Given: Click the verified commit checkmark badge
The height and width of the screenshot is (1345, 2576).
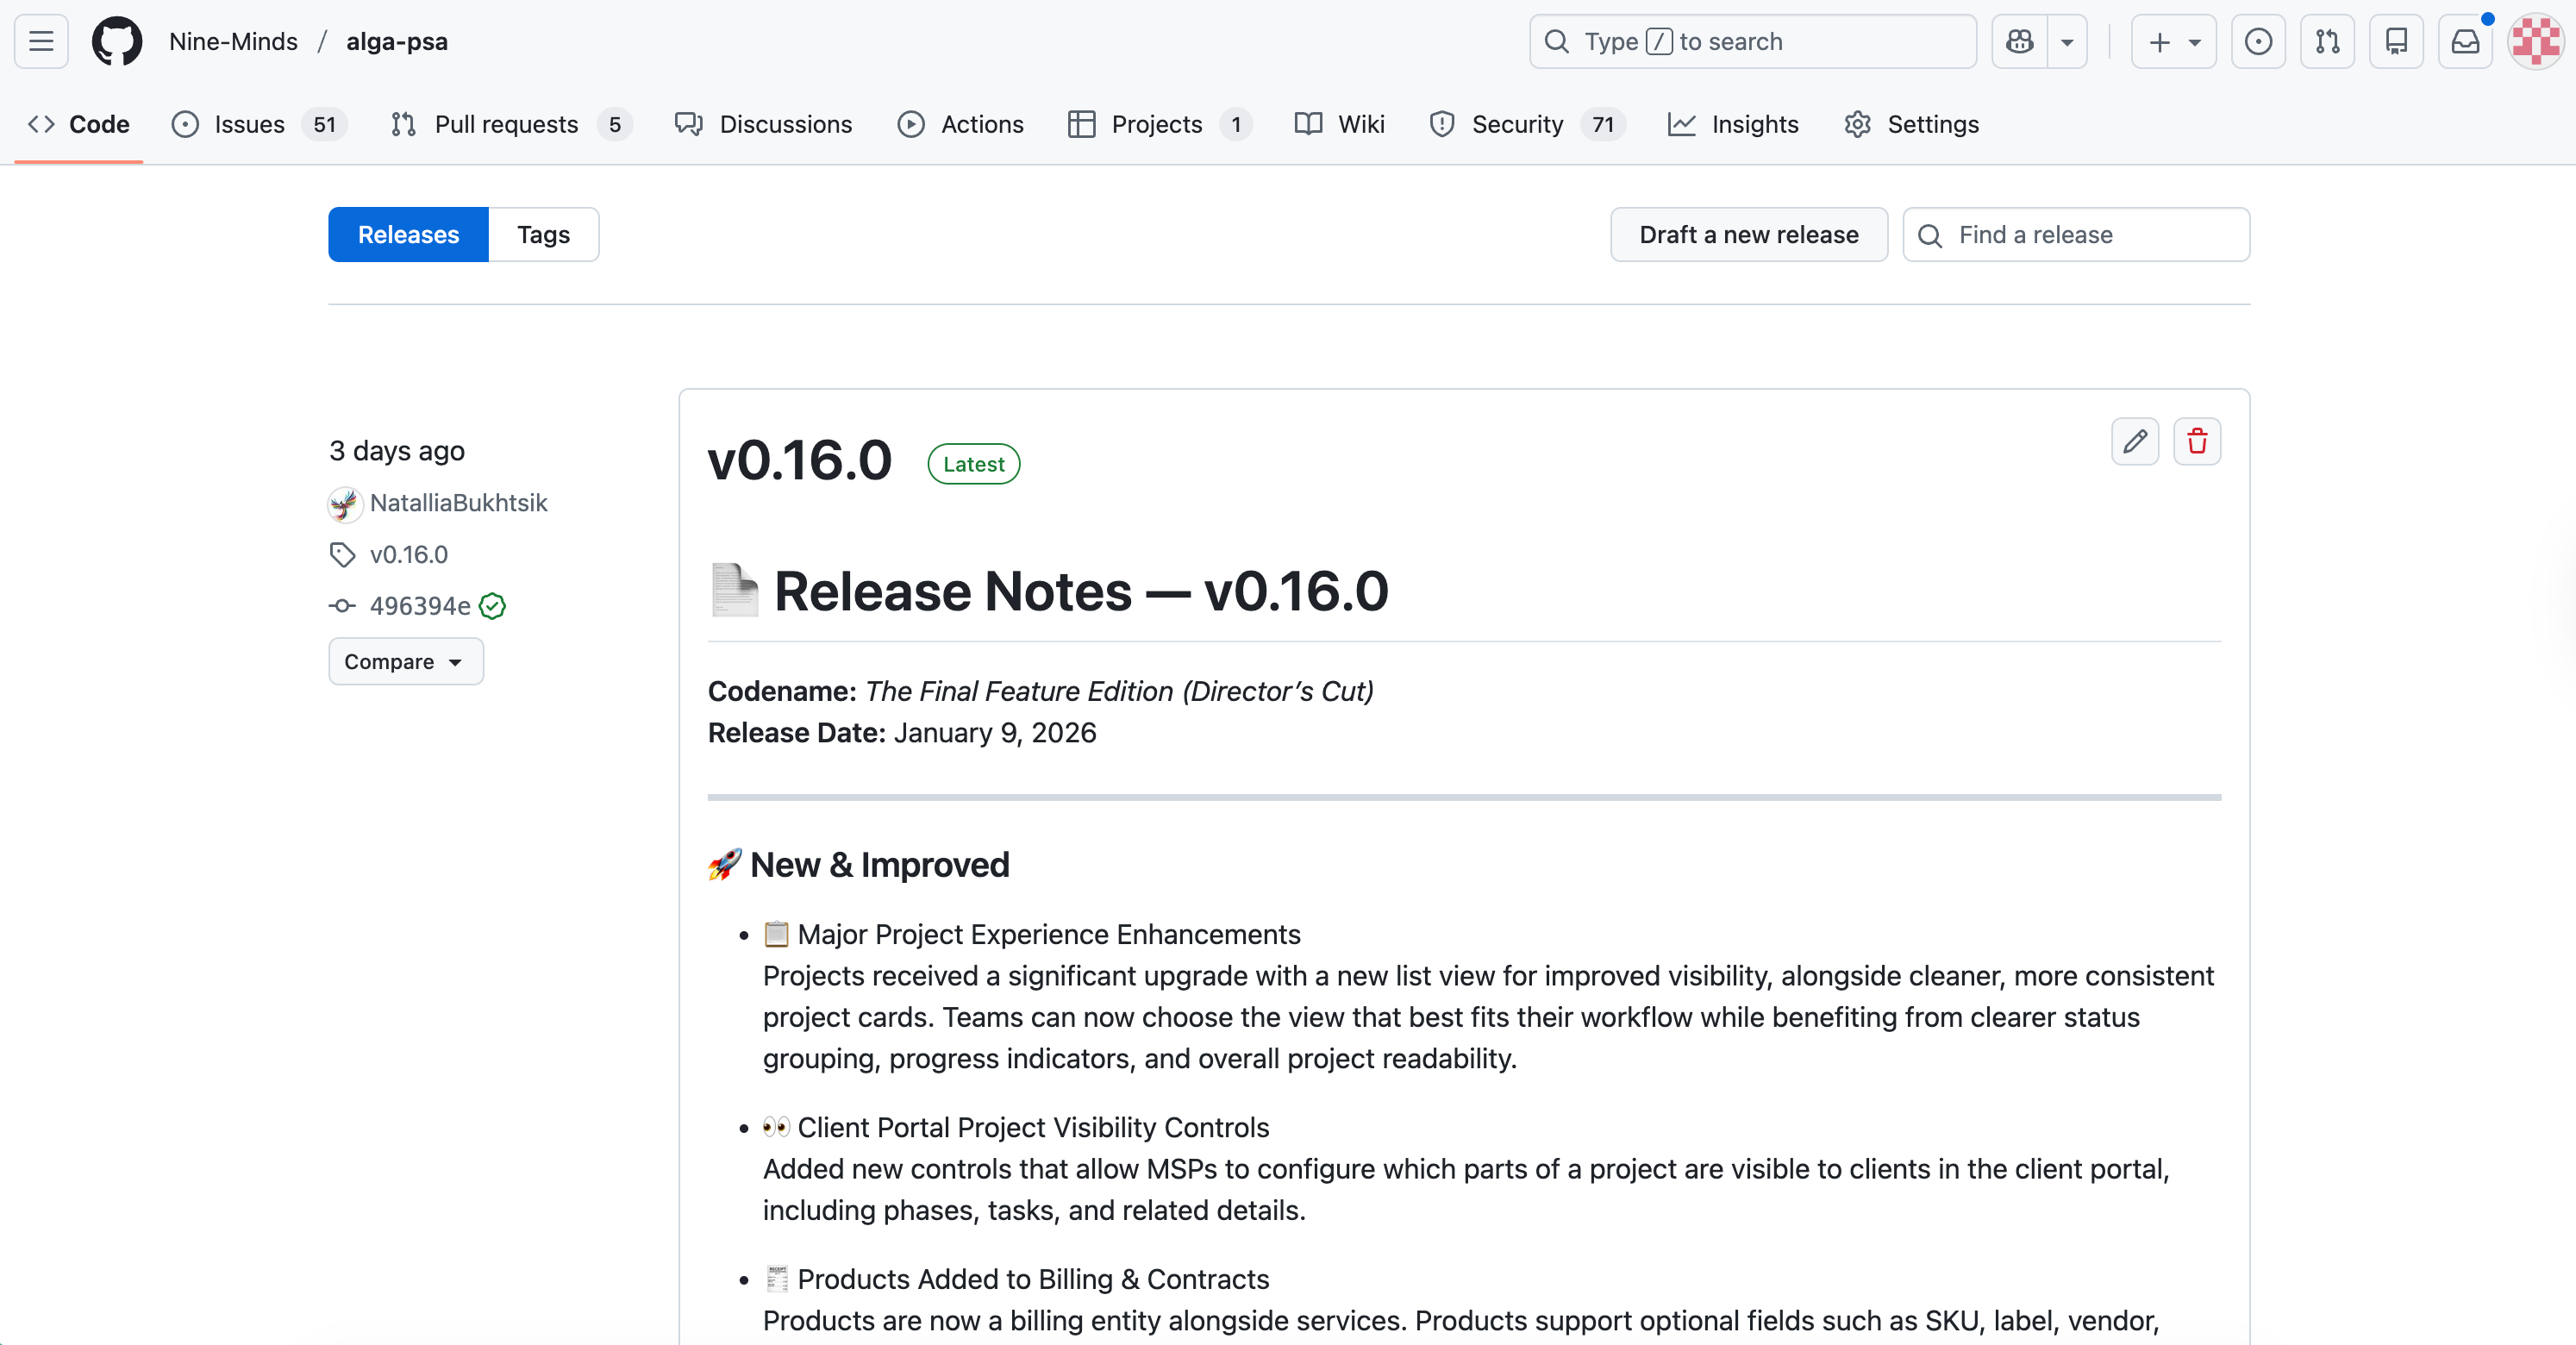Looking at the screenshot, I should point(492,606).
